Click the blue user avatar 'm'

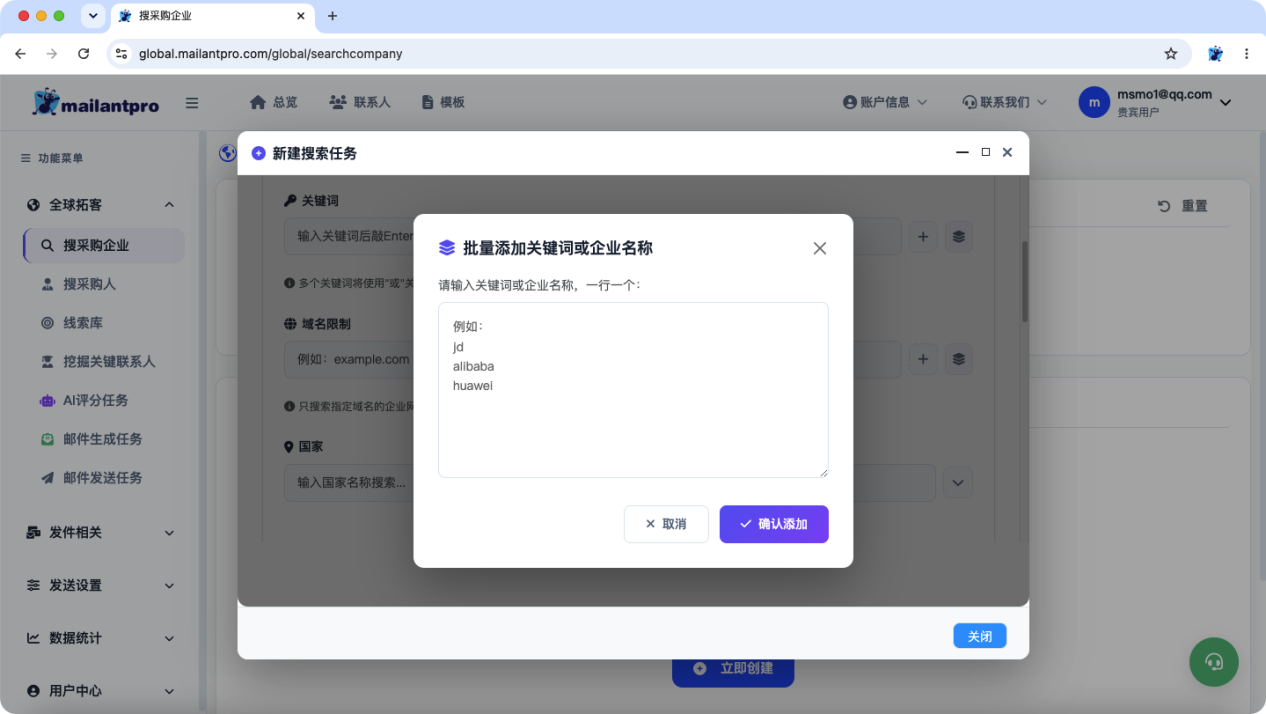(x=1094, y=102)
